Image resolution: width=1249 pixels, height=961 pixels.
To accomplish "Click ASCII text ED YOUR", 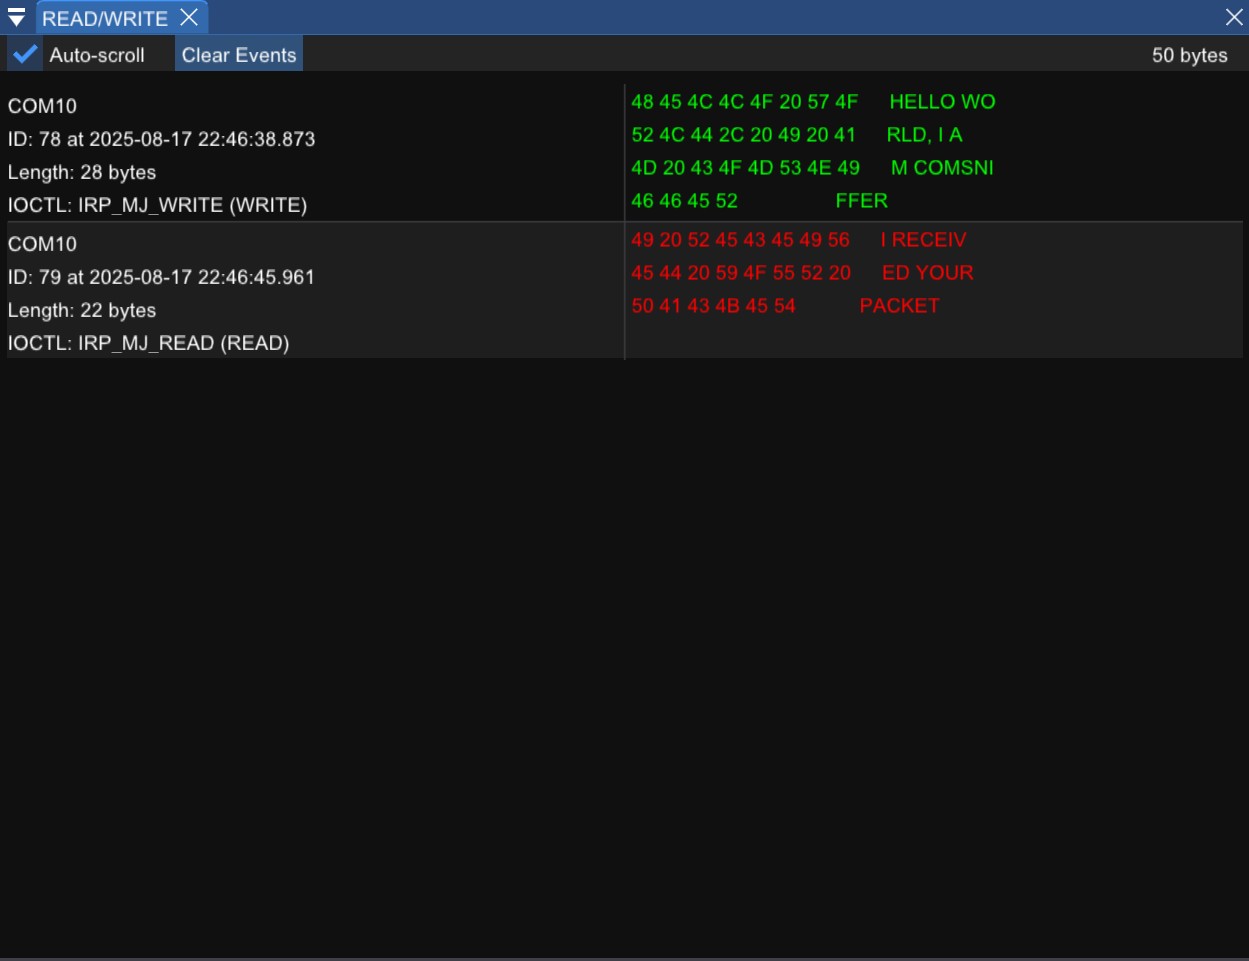I will [927, 272].
